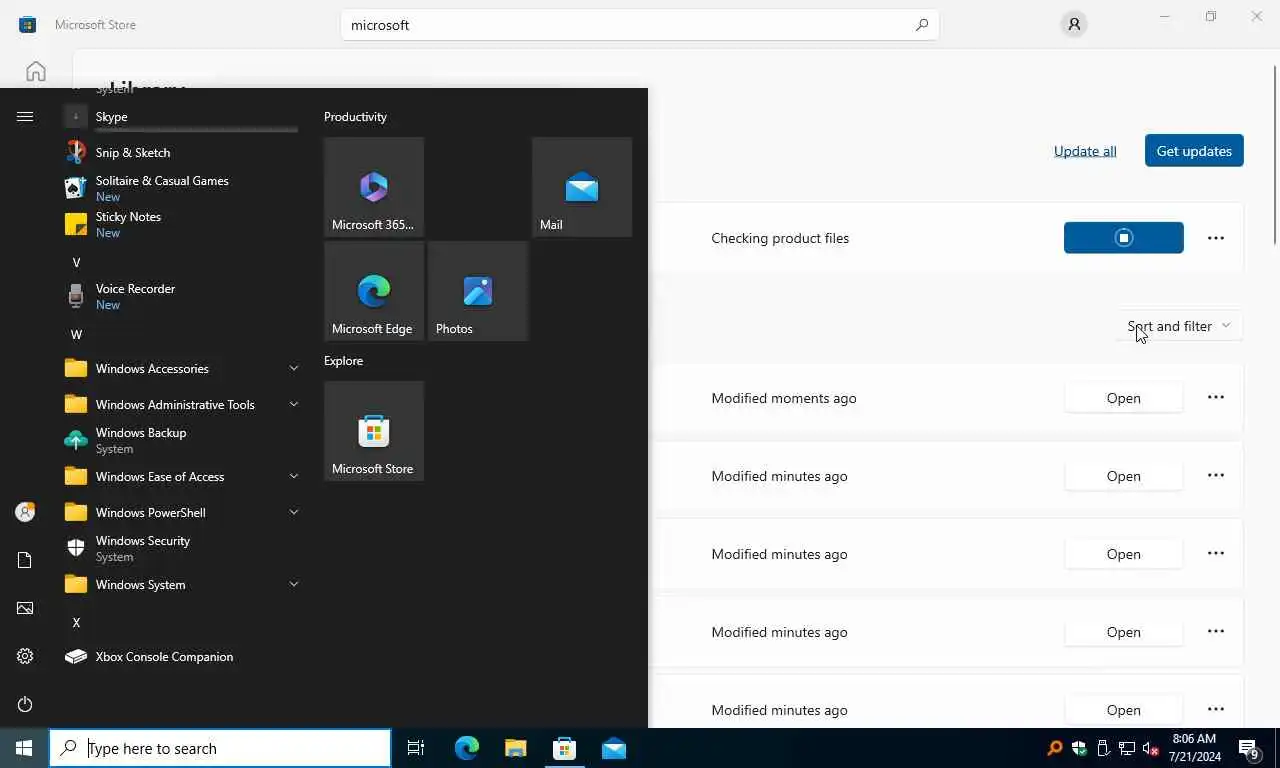Launch Edge from the taskbar

point(466,748)
